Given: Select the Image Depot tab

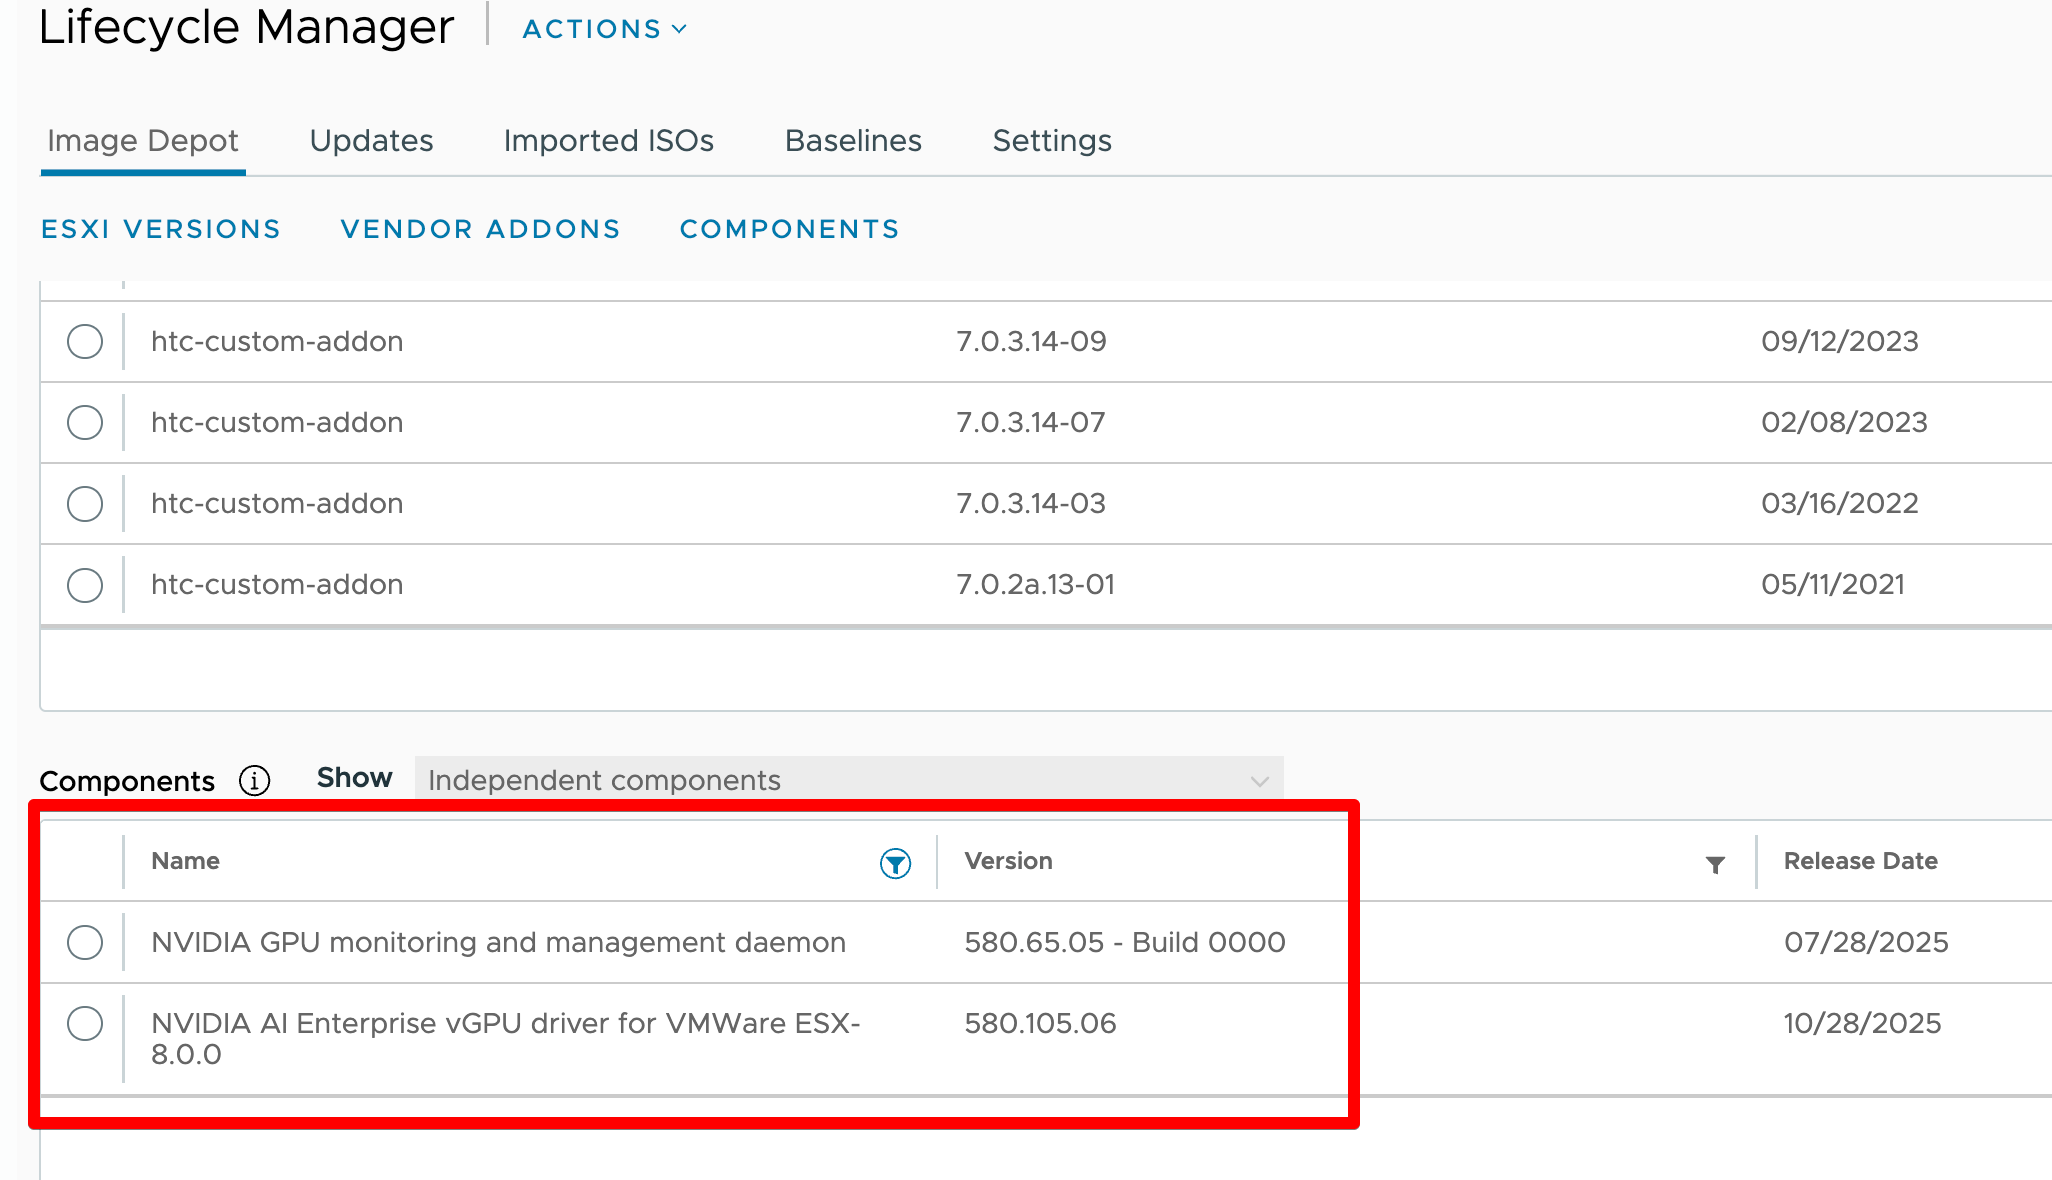Looking at the screenshot, I should click(143, 141).
